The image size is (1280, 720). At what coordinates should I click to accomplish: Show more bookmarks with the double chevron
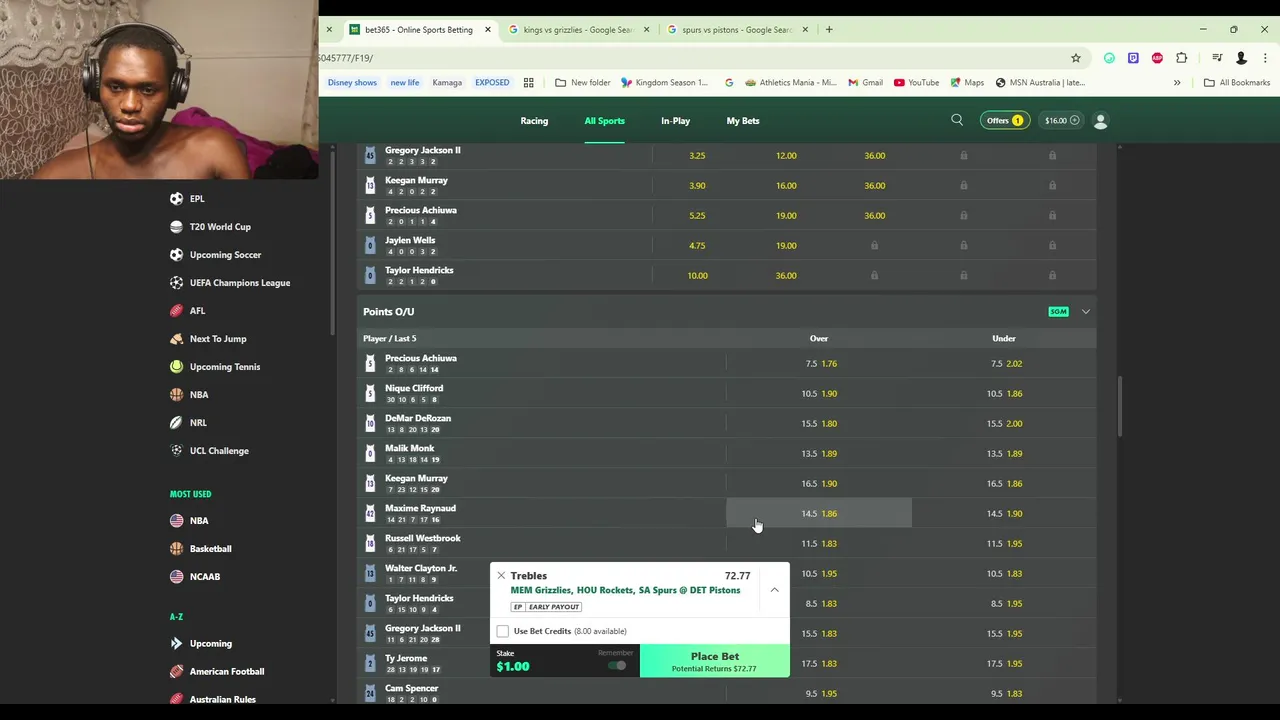point(1177,82)
